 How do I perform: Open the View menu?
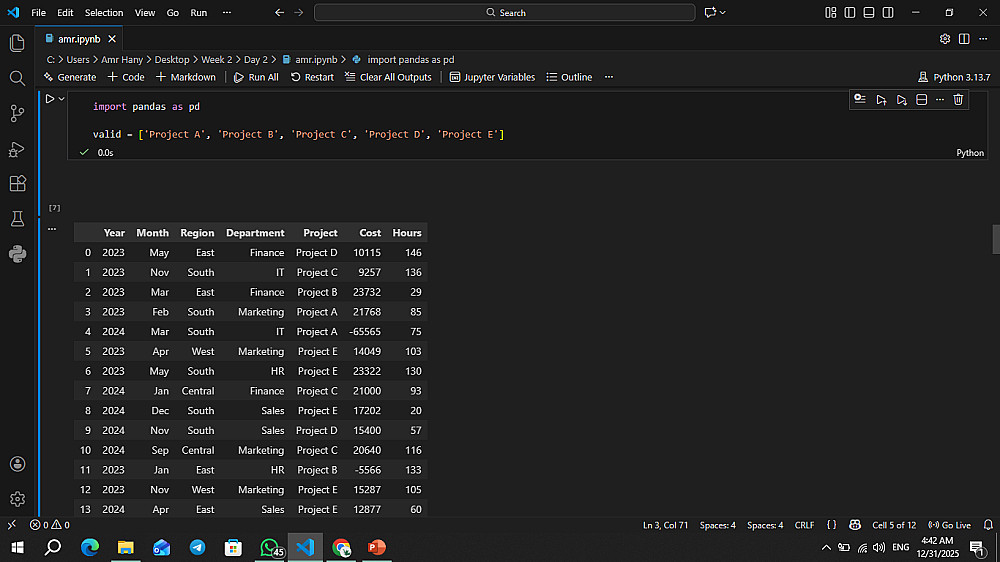145,13
